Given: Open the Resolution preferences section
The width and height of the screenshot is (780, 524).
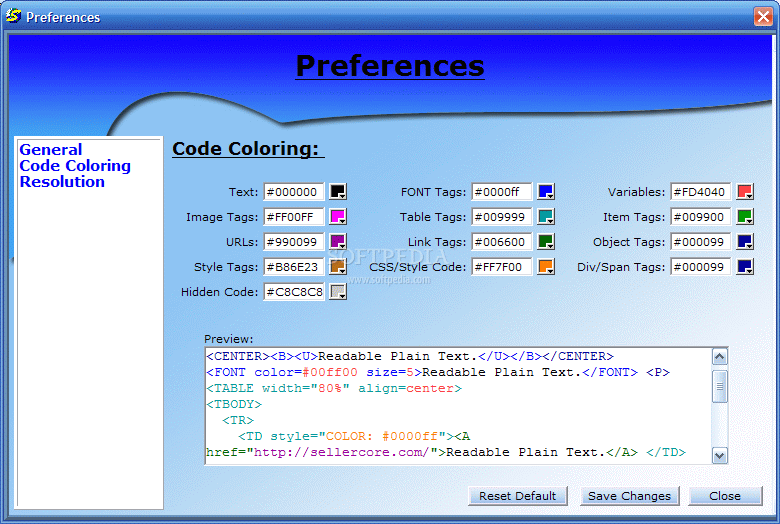Looking at the screenshot, I should tap(62, 182).
